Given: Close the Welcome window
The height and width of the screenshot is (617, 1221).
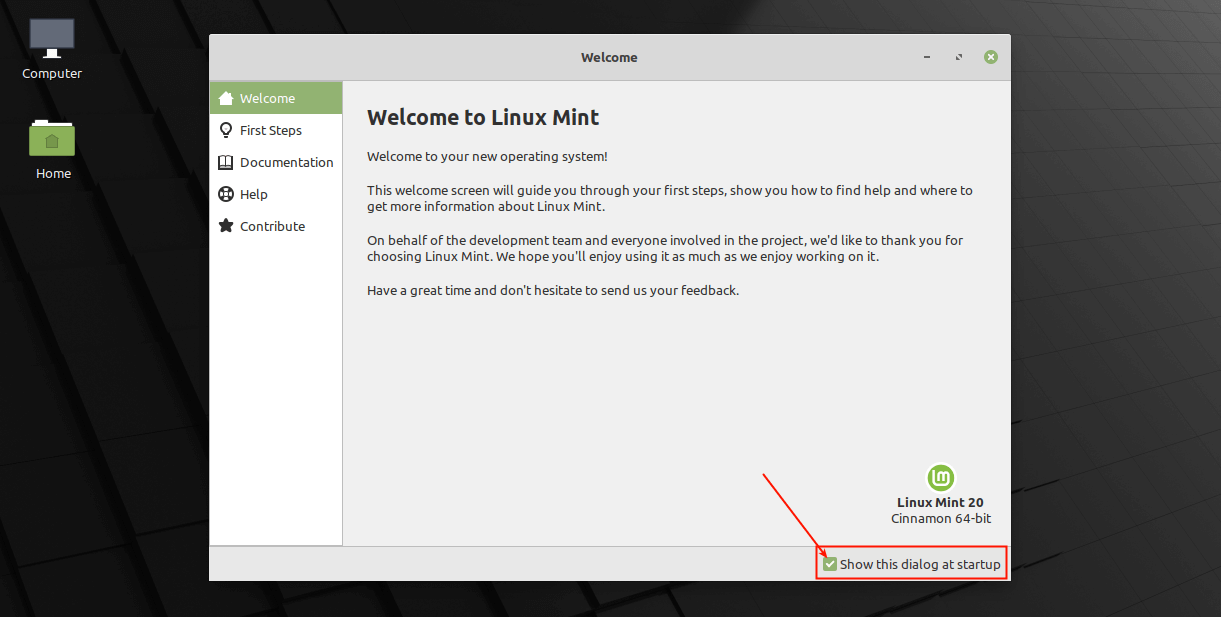Looking at the screenshot, I should point(991,57).
